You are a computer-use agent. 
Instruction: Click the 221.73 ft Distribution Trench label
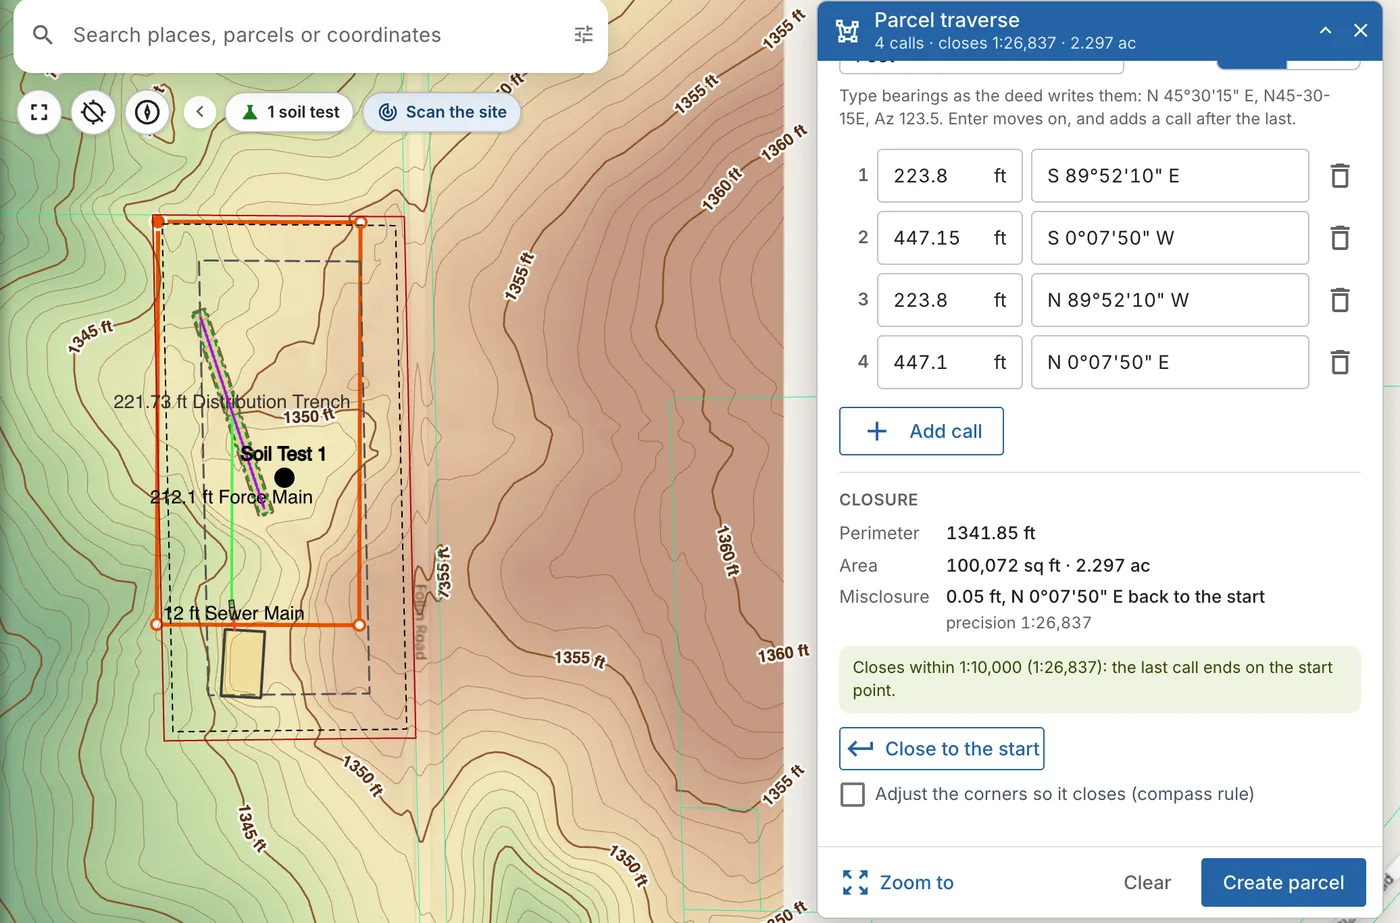coord(232,401)
